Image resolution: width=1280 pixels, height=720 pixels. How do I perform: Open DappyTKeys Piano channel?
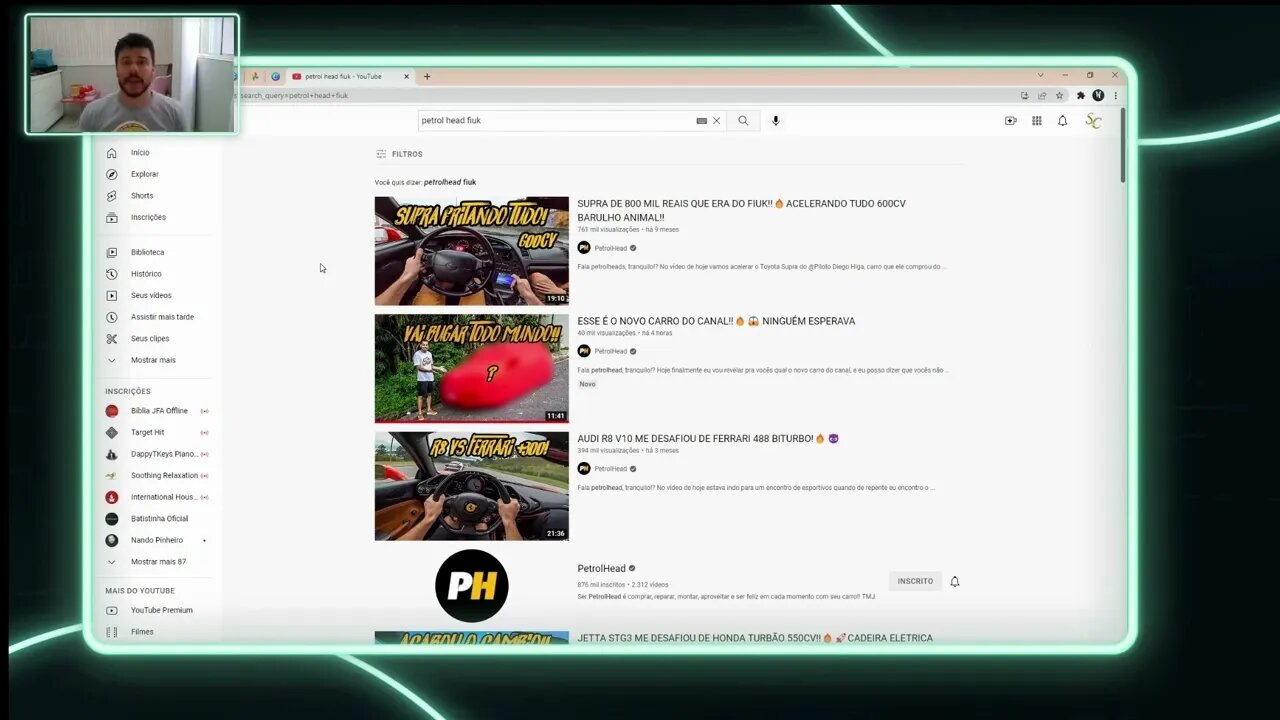pos(164,454)
